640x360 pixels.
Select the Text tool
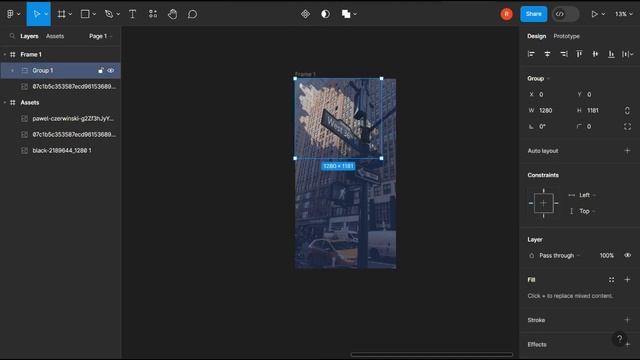tap(132, 14)
